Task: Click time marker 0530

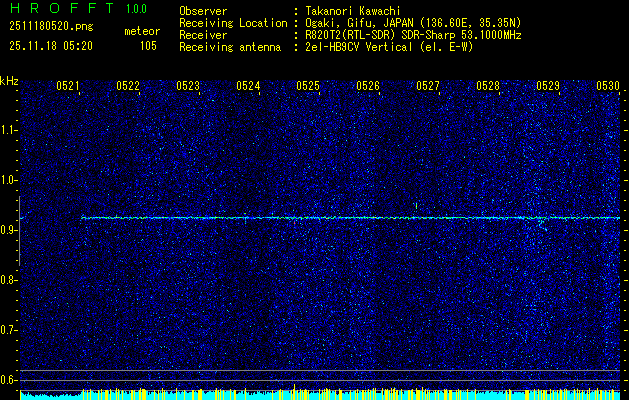Action: click(x=608, y=85)
